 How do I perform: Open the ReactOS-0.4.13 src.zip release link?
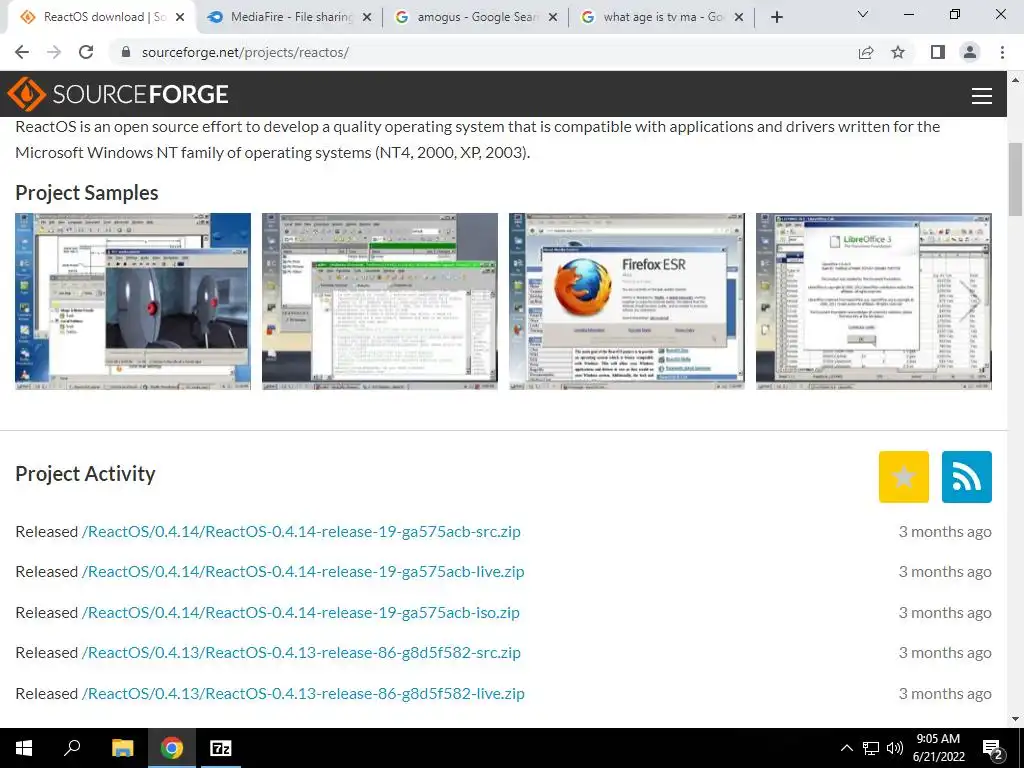(301, 652)
